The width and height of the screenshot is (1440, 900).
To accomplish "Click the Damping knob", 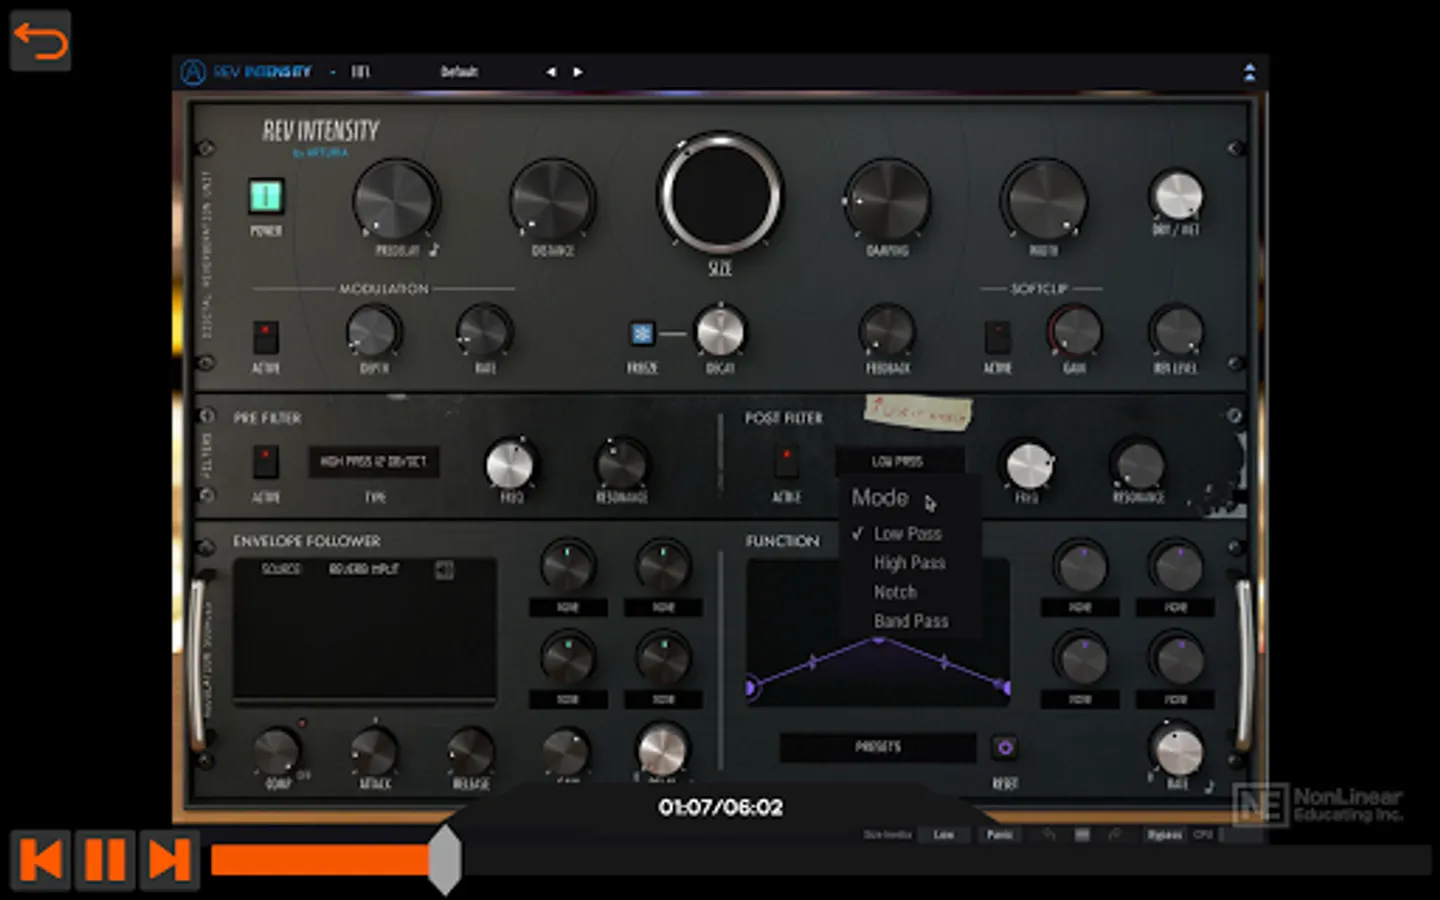I will 887,200.
